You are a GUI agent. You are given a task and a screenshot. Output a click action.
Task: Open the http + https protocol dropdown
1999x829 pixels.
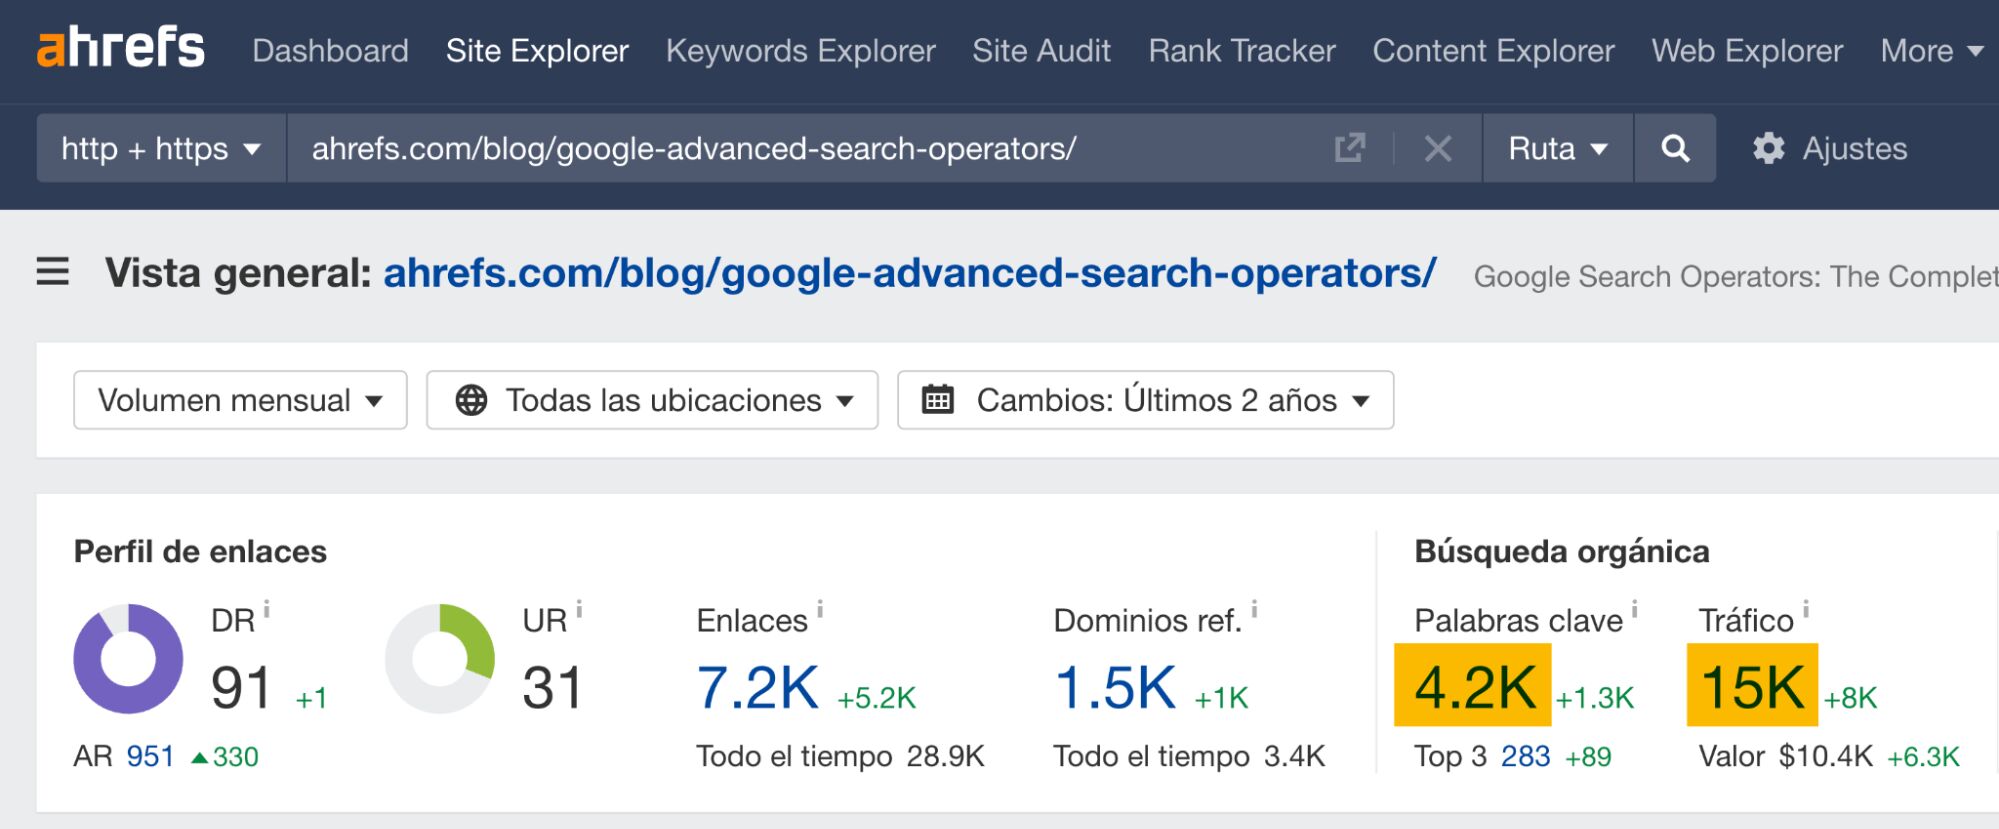161,148
